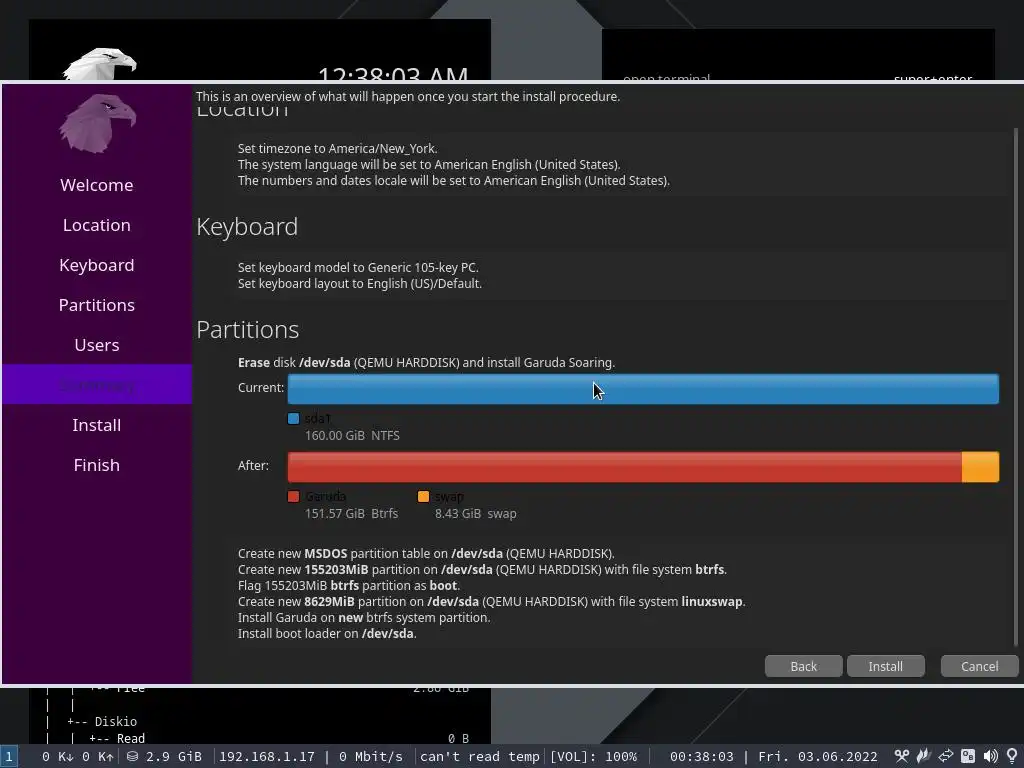Click the lightbulb tray icon
This screenshot has width=1024, height=768.
[x=1012, y=756]
